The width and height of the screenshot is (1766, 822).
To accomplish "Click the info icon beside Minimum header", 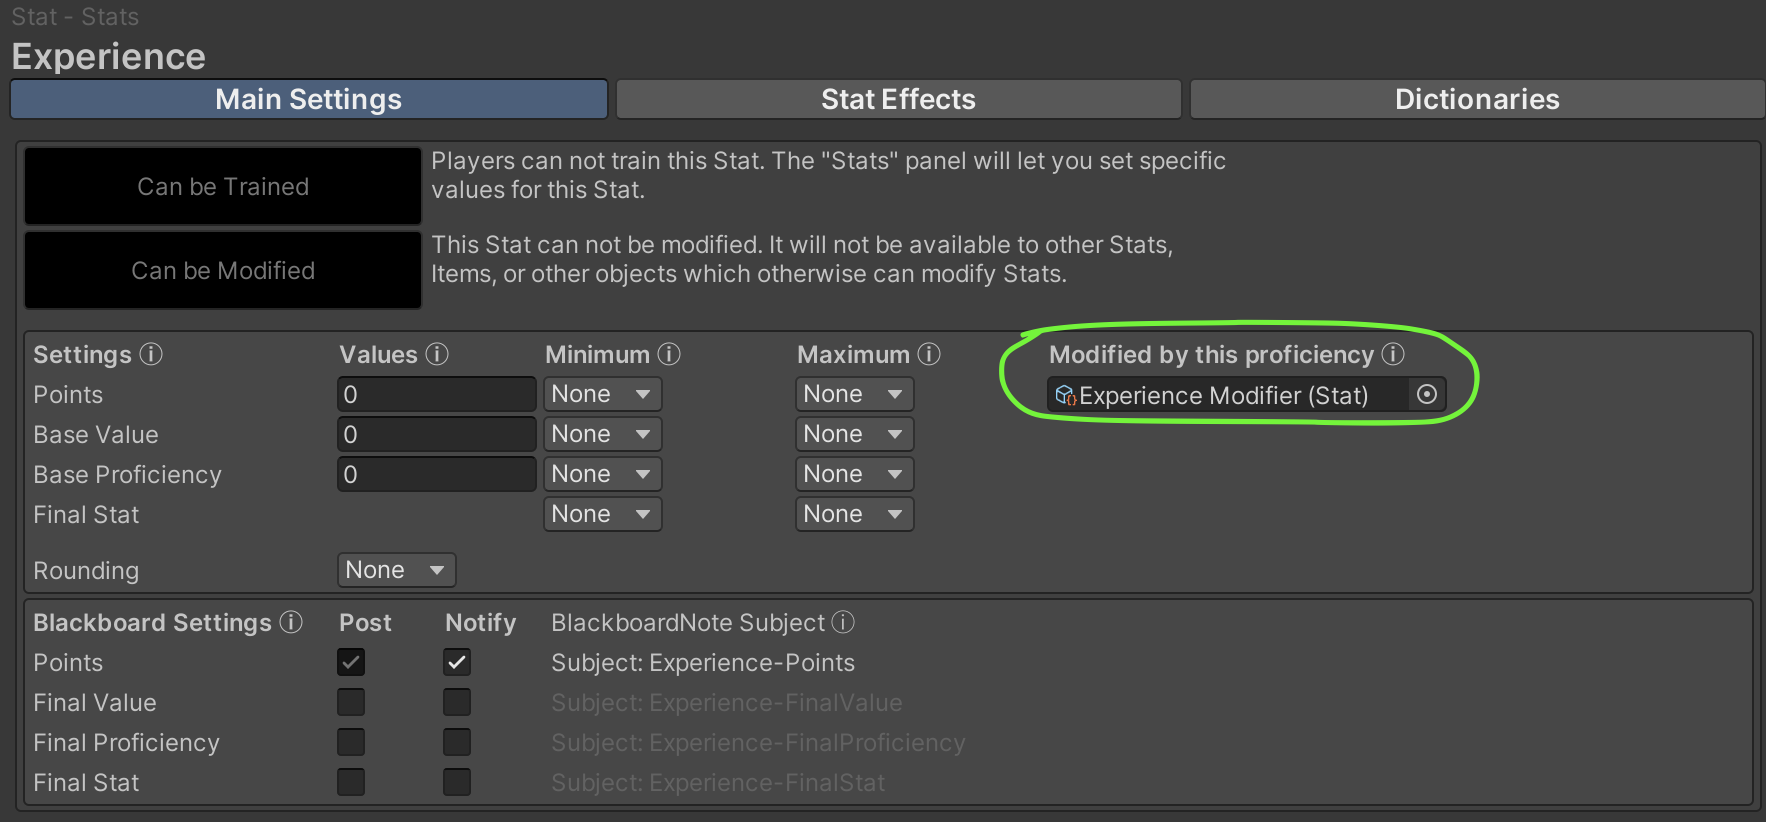I will point(669,354).
